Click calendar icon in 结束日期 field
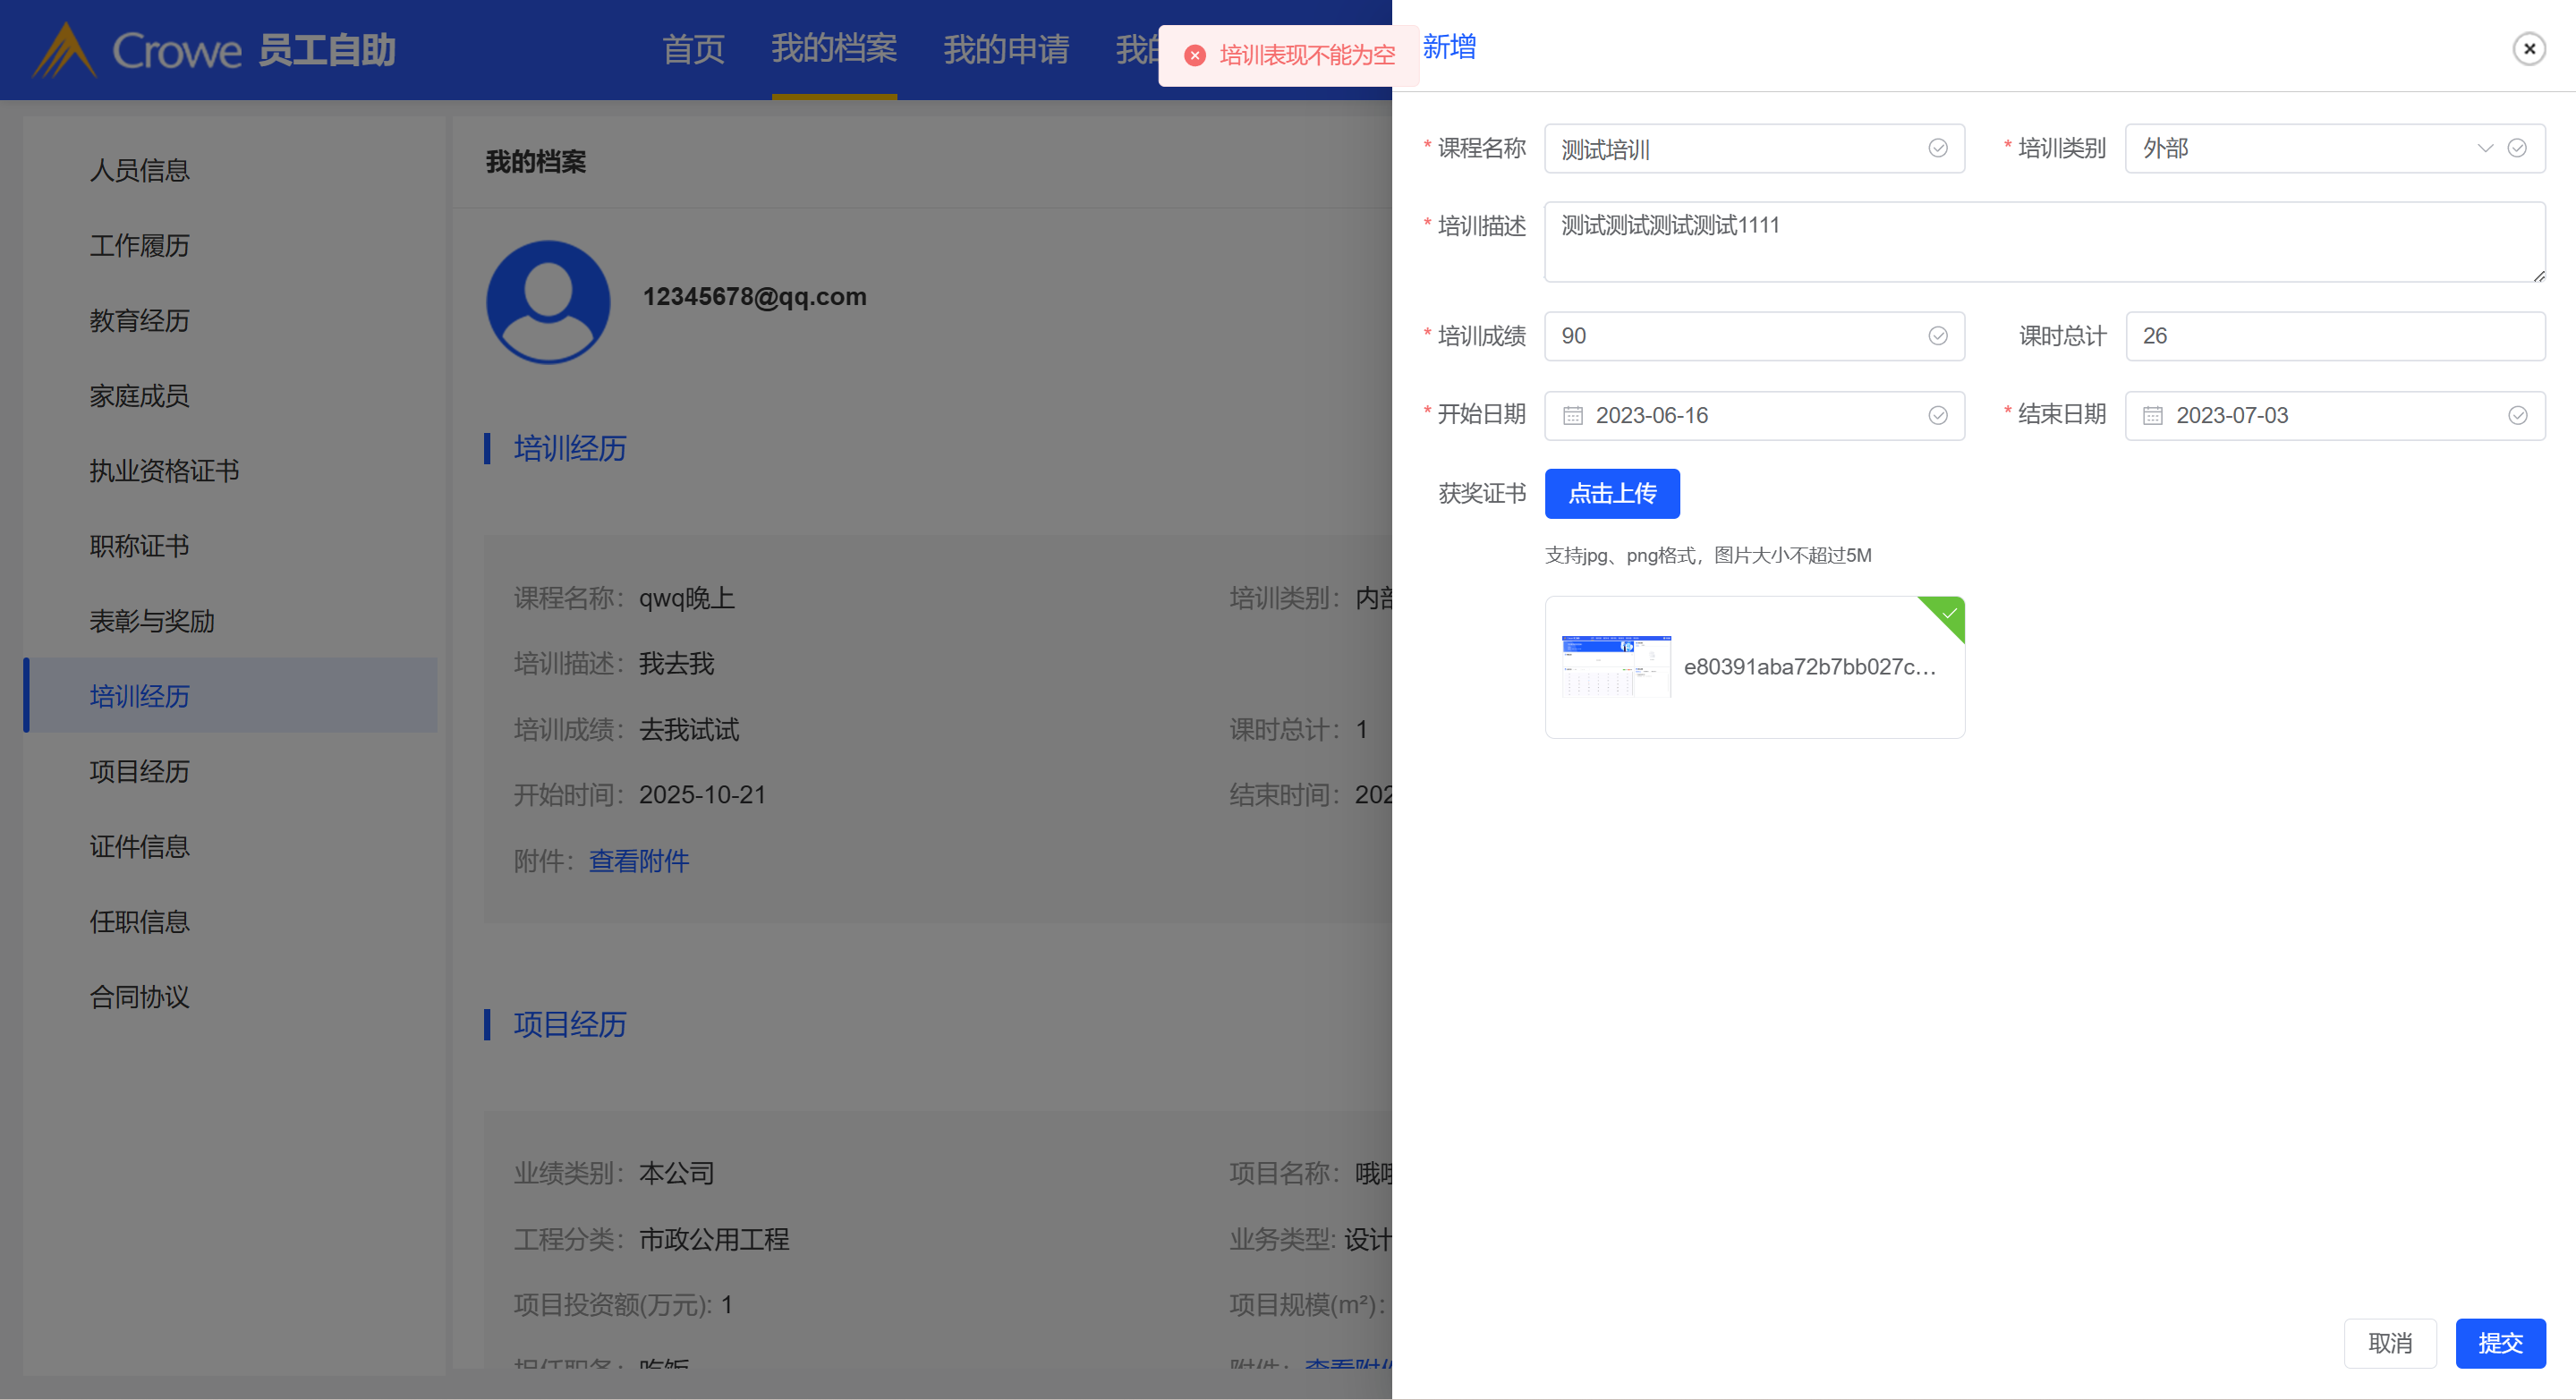 (2152, 415)
